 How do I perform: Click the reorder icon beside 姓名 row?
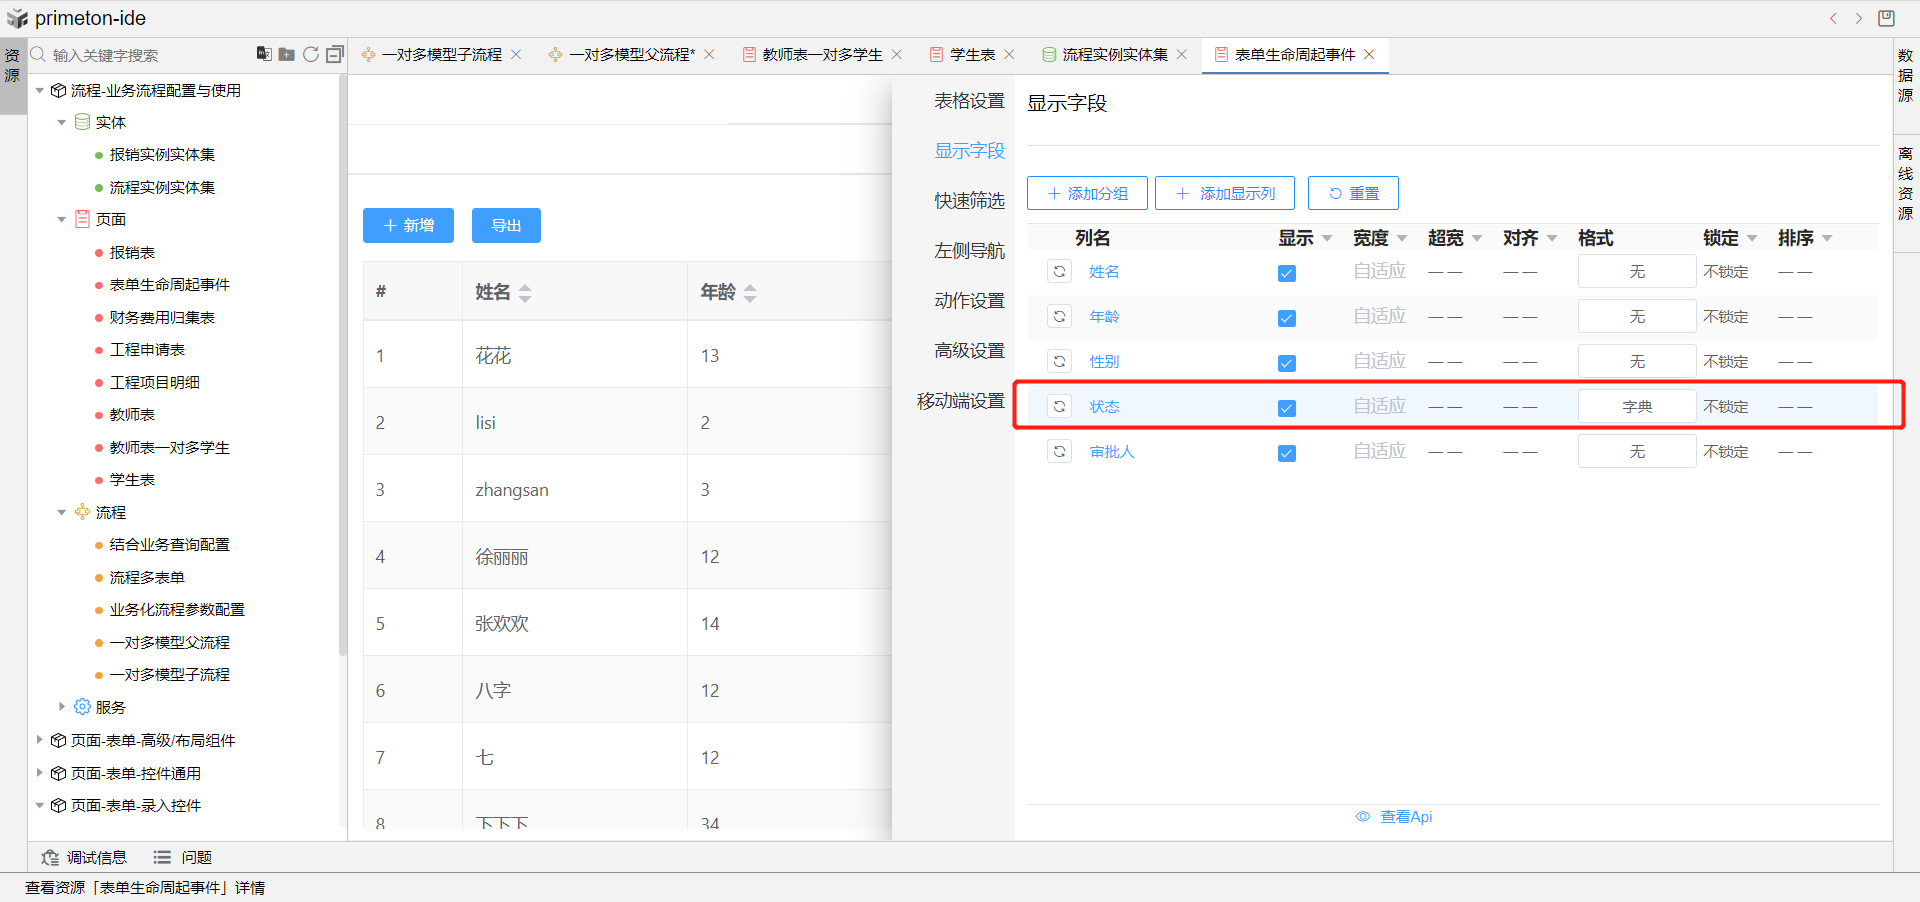coord(1059,271)
